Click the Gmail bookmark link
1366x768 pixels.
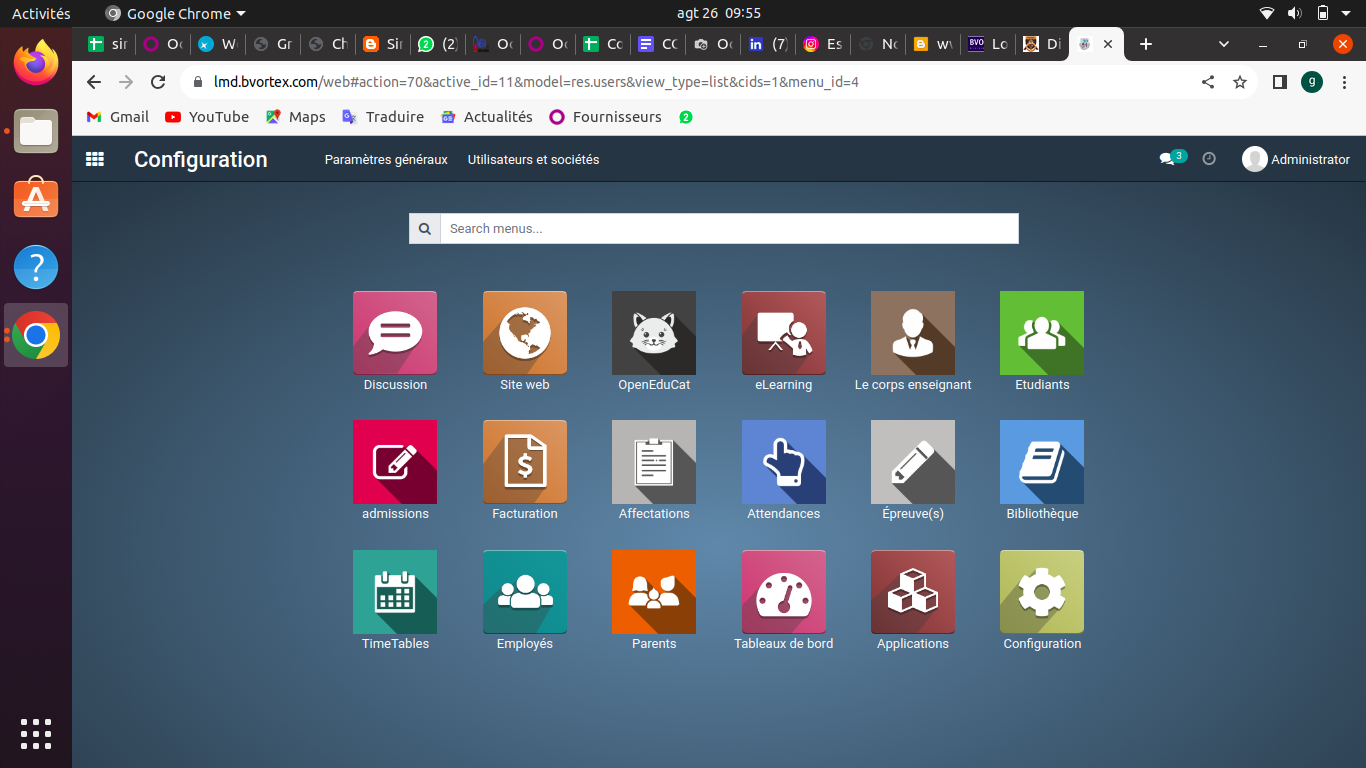(118, 117)
